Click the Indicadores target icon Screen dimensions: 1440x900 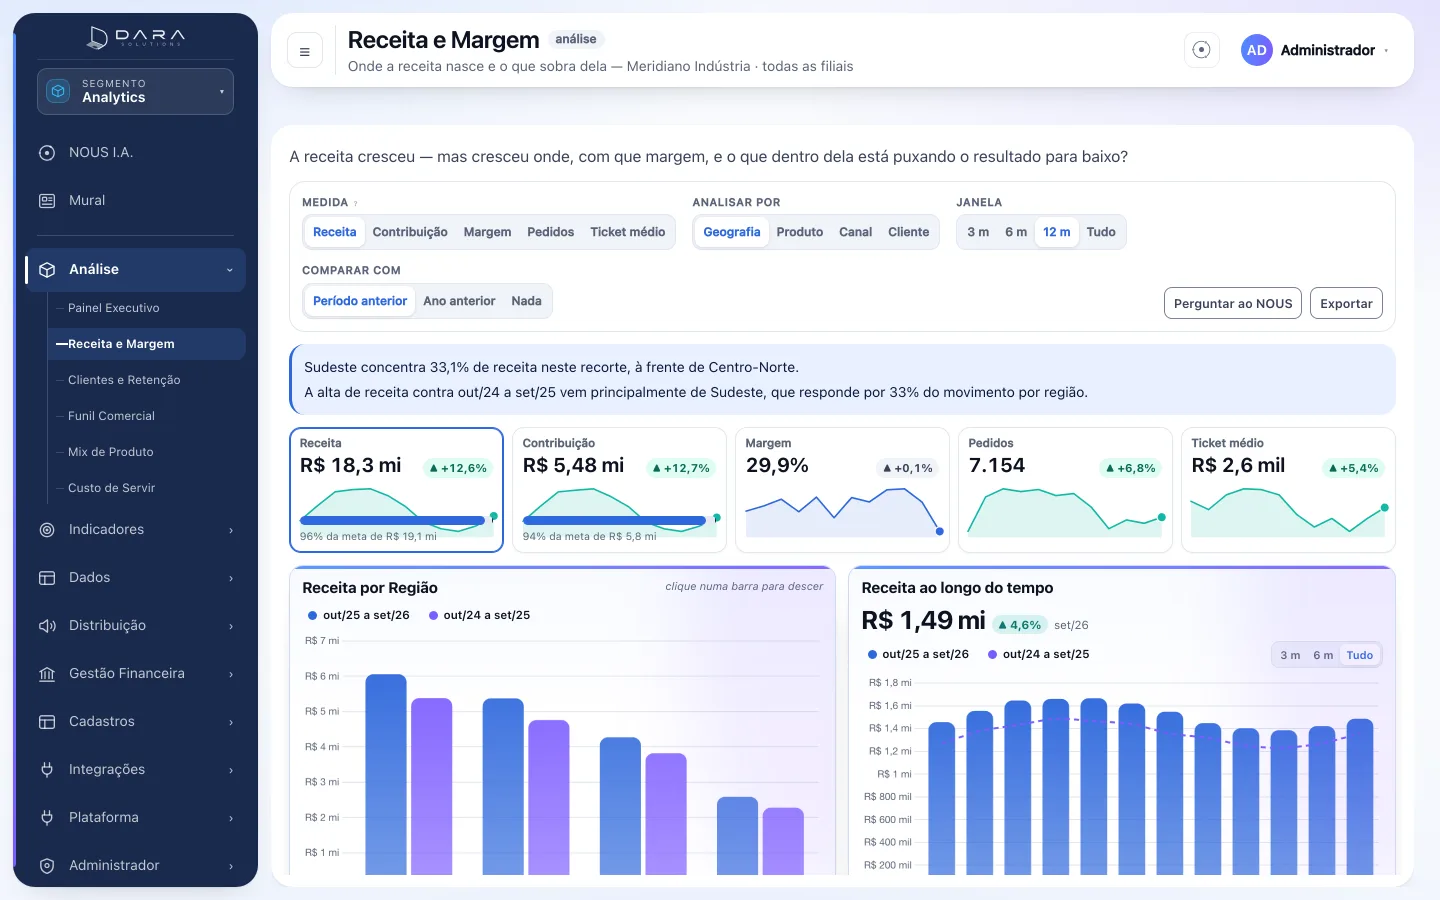(x=47, y=530)
